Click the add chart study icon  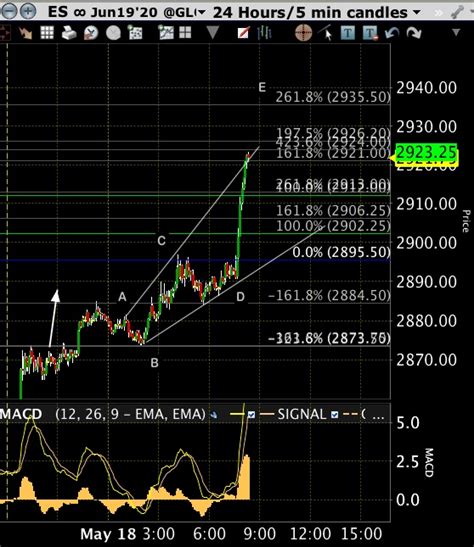[166, 32]
